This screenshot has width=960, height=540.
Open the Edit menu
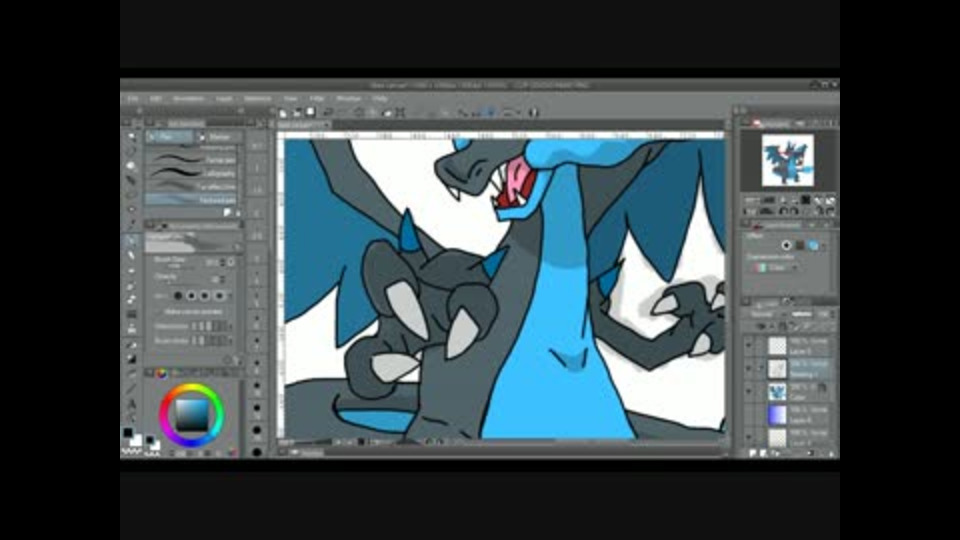click(x=156, y=98)
